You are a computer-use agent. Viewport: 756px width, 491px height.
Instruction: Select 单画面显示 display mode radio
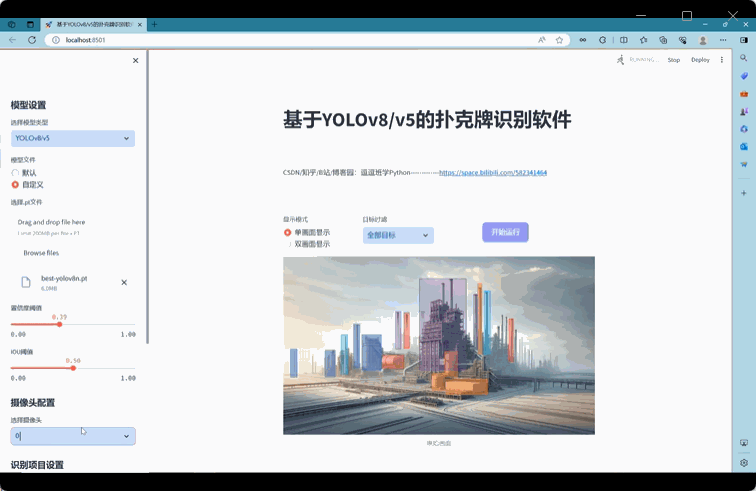pos(287,232)
